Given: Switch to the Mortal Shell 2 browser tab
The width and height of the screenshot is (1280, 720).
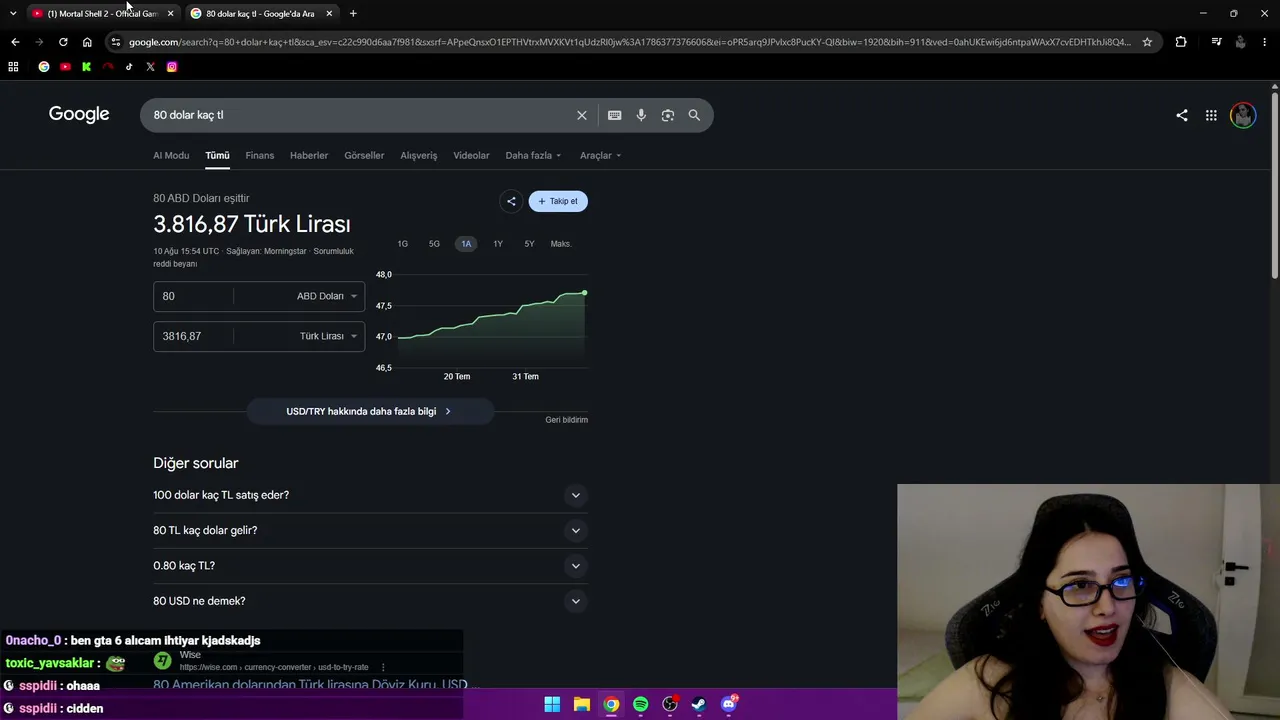Looking at the screenshot, I should point(102,13).
